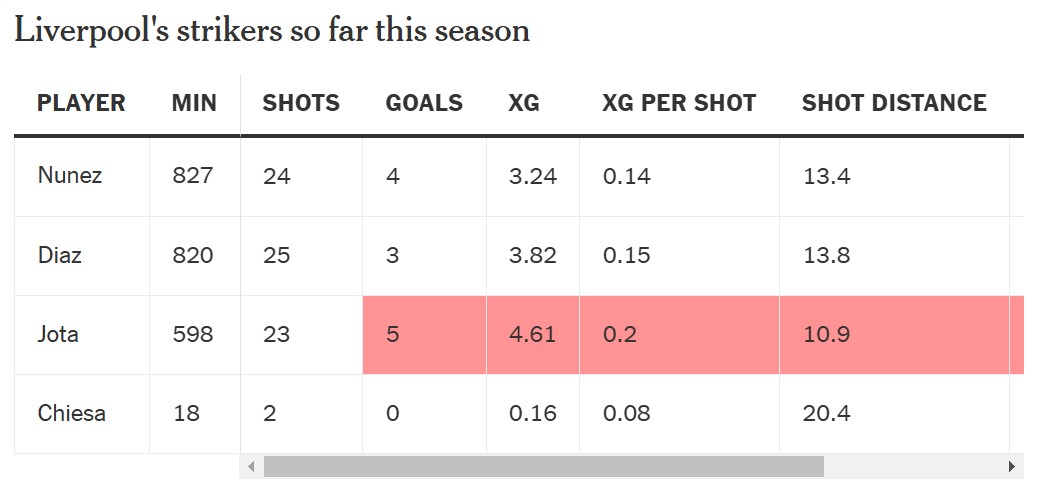Image resolution: width=1057 pixels, height=496 pixels.
Task: Click the Jota player name cell
Action: (58, 334)
